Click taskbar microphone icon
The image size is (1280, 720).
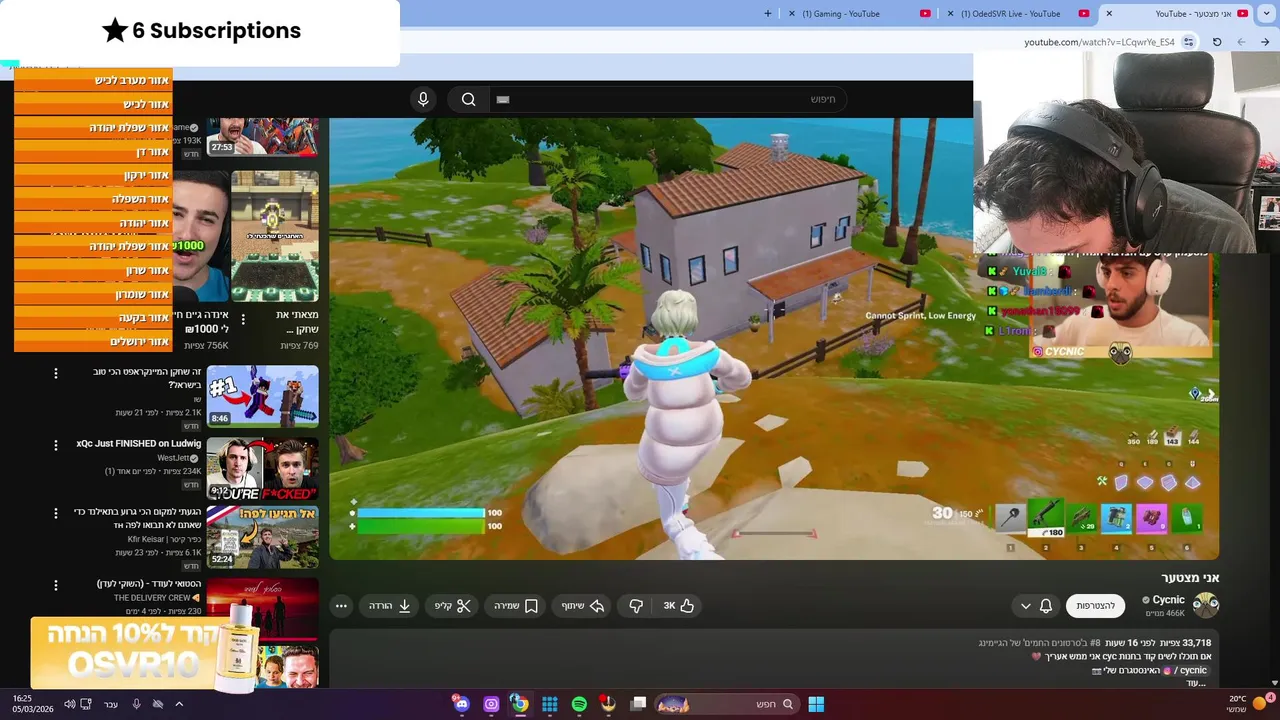coord(137,704)
